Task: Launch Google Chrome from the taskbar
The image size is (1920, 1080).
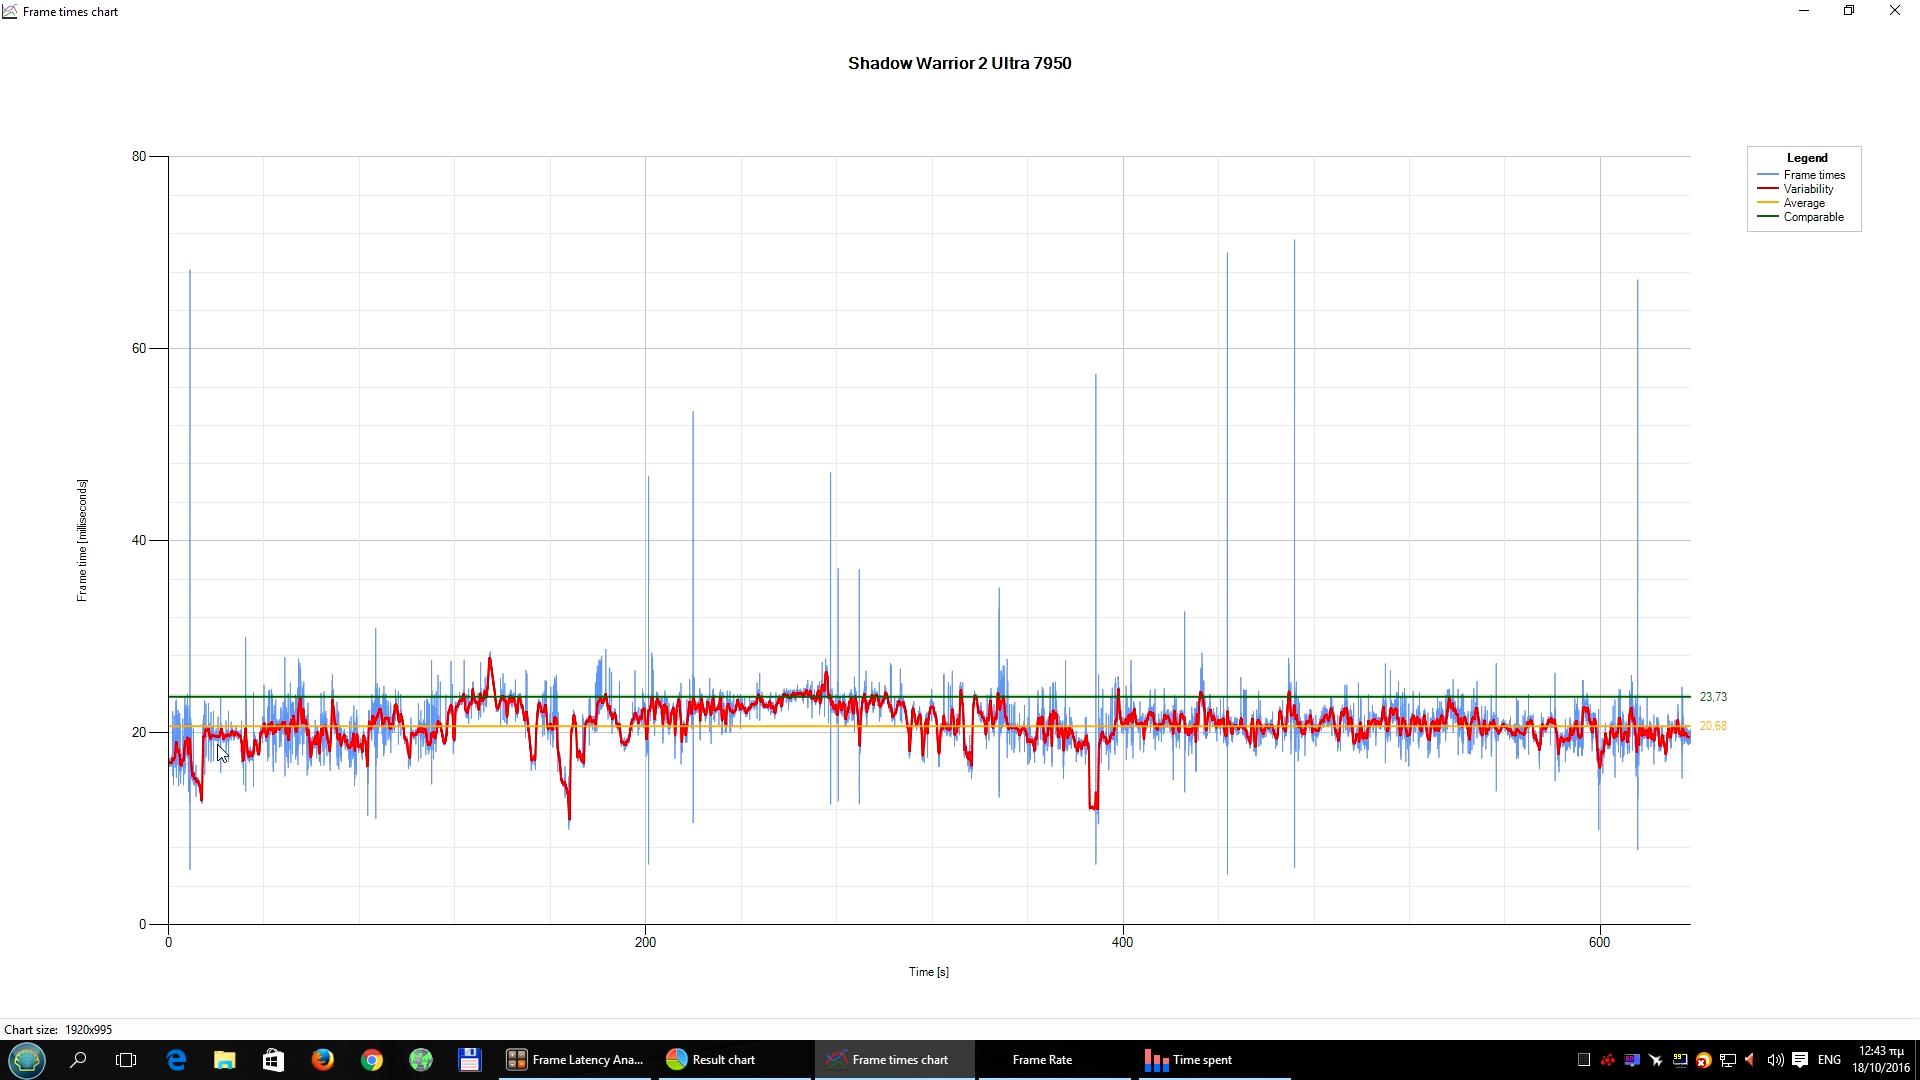Action: pos(371,1059)
